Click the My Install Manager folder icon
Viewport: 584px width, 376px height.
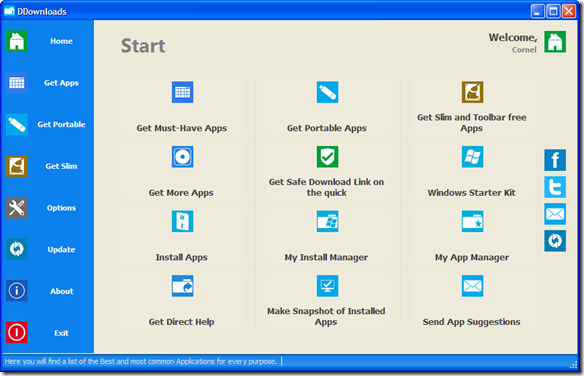[x=327, y=222]
